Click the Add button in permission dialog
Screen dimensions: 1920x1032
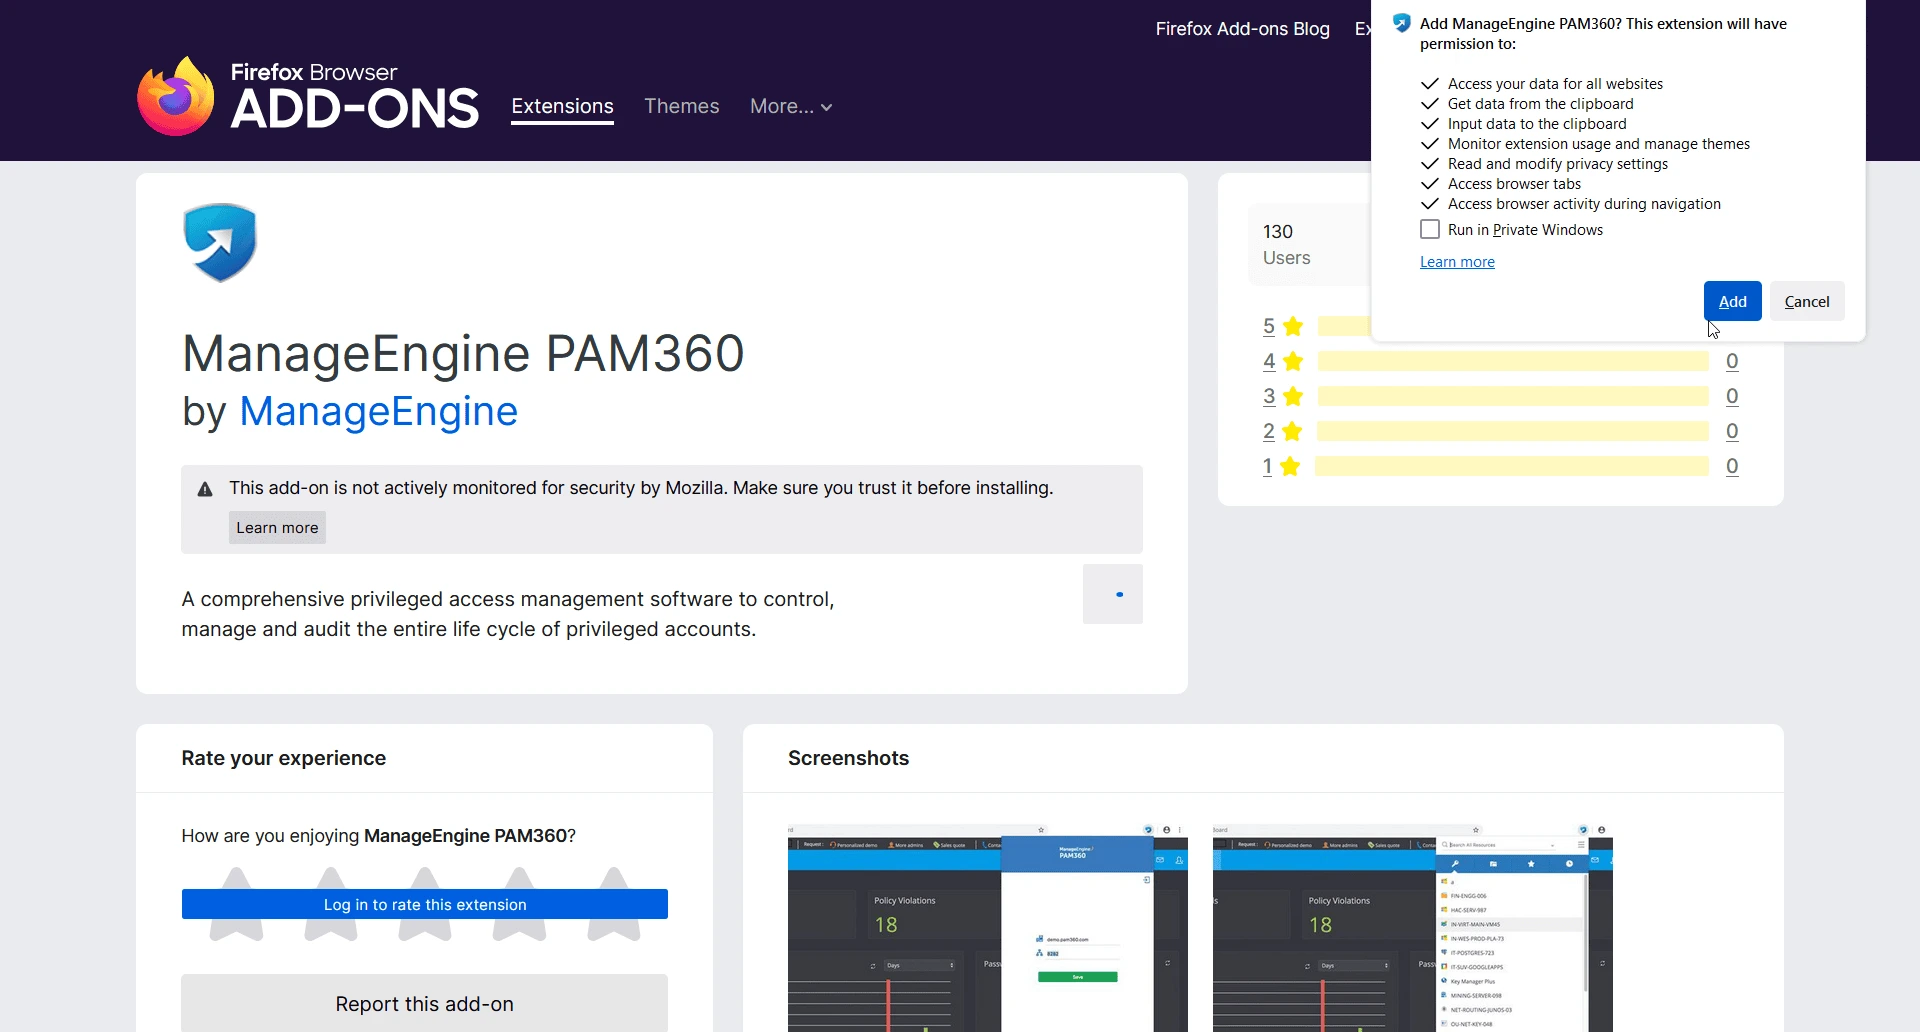pos(1732,301)
